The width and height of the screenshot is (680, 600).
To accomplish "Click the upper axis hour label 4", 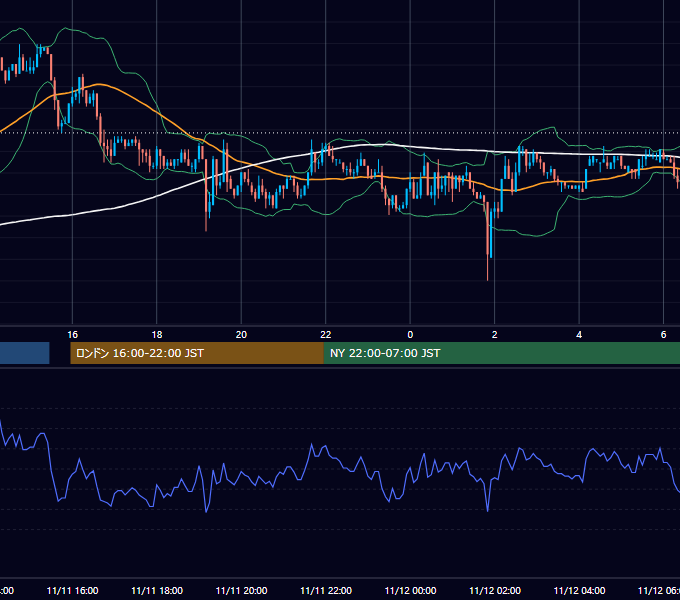I will [x=579, y=335].
